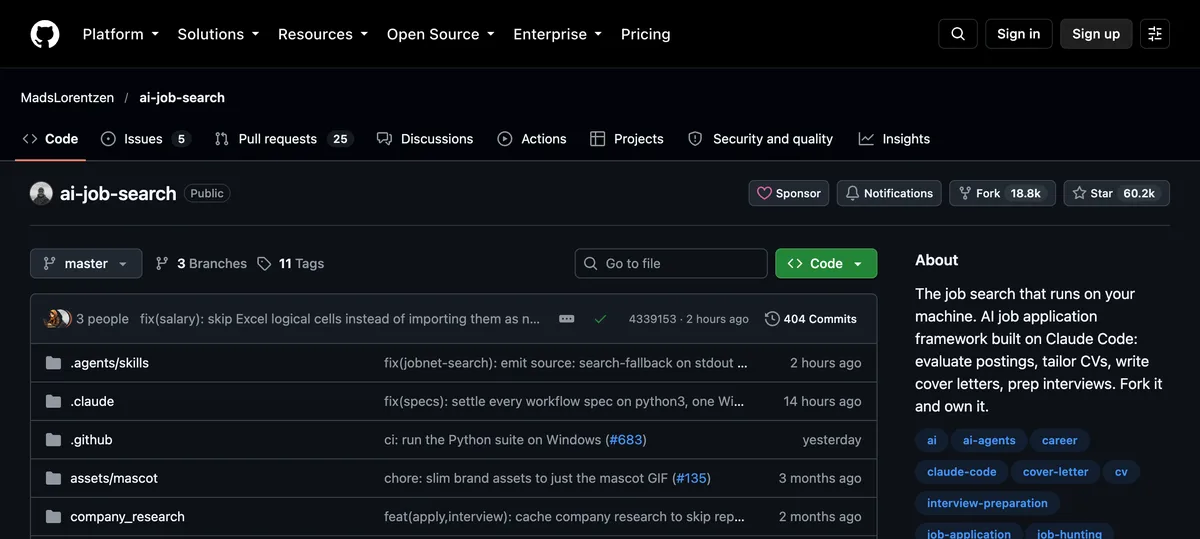Click the interview-preparation topic tag
1200x539 pixels.
tap(987, 503)
